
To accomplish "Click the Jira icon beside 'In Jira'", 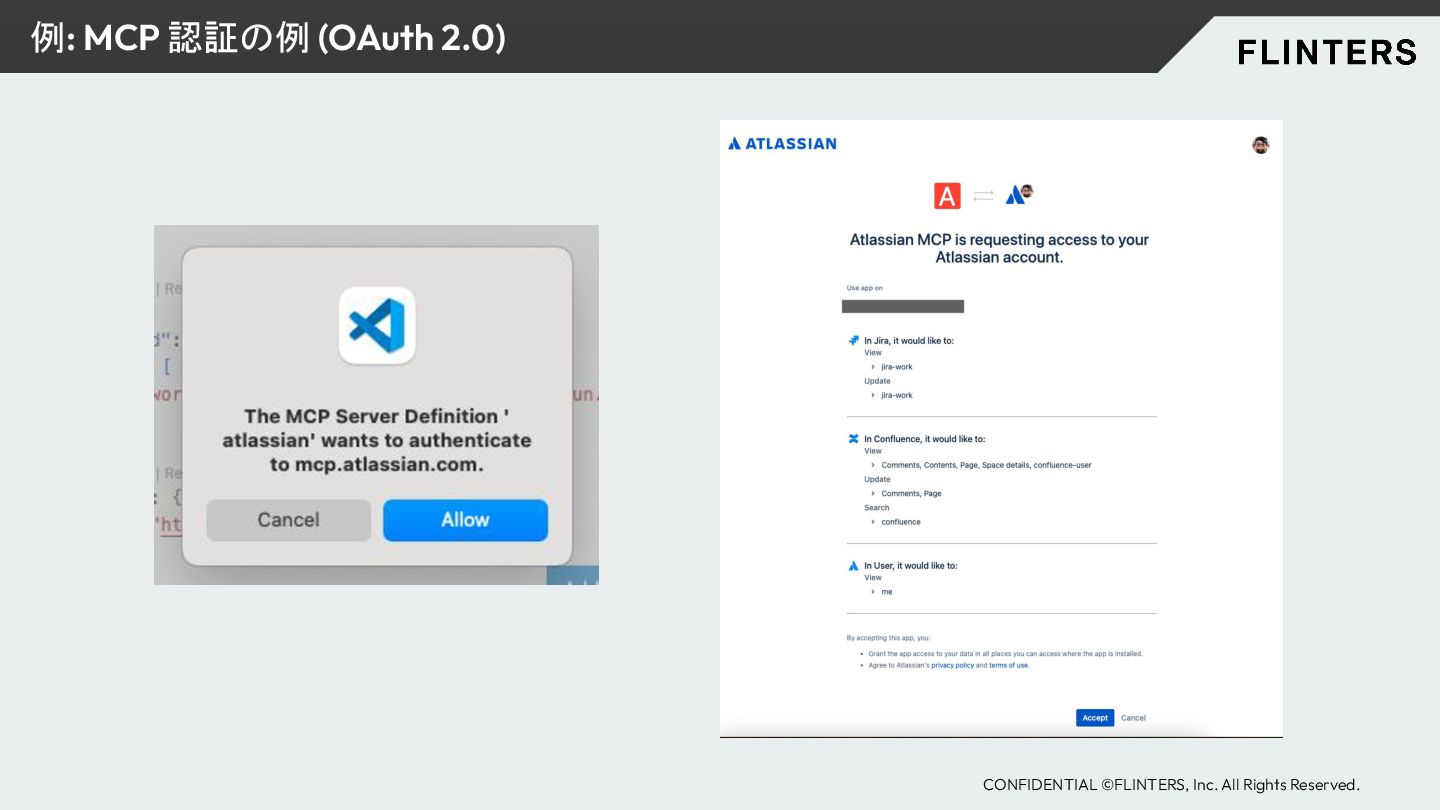I will point(853,340).
